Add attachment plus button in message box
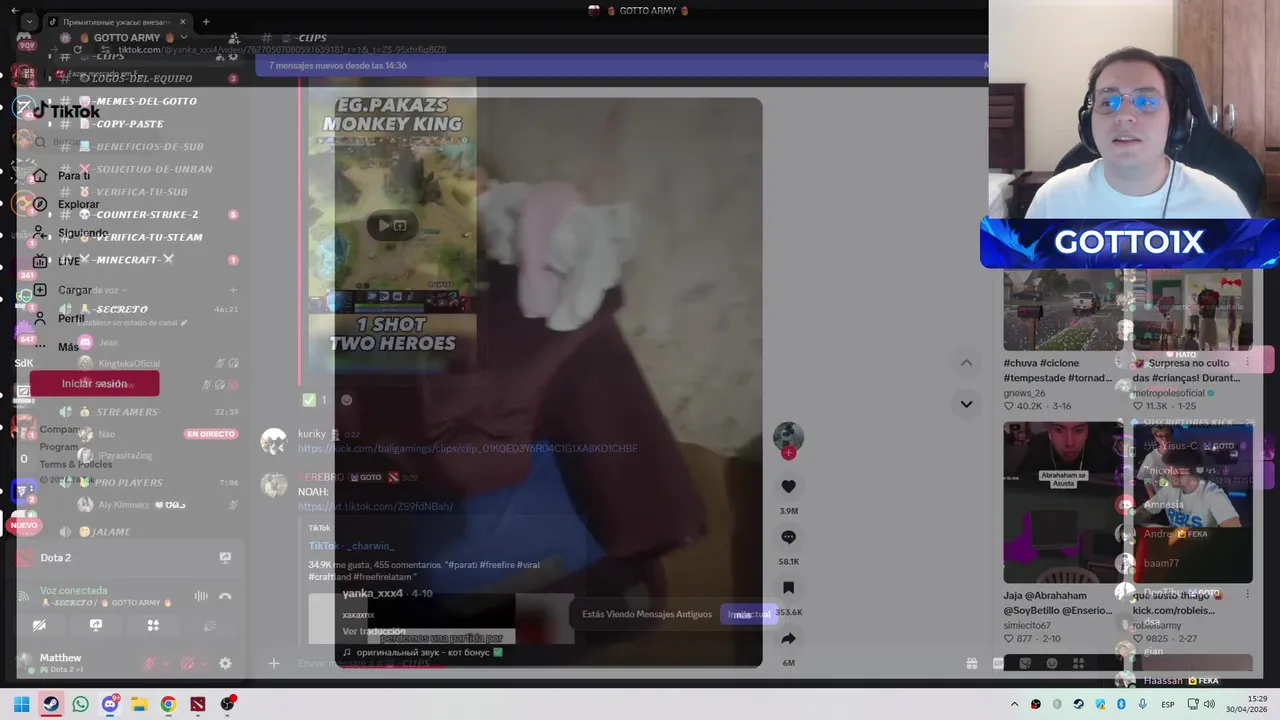This screenshot has width=1280, height=720. [273, 663]
